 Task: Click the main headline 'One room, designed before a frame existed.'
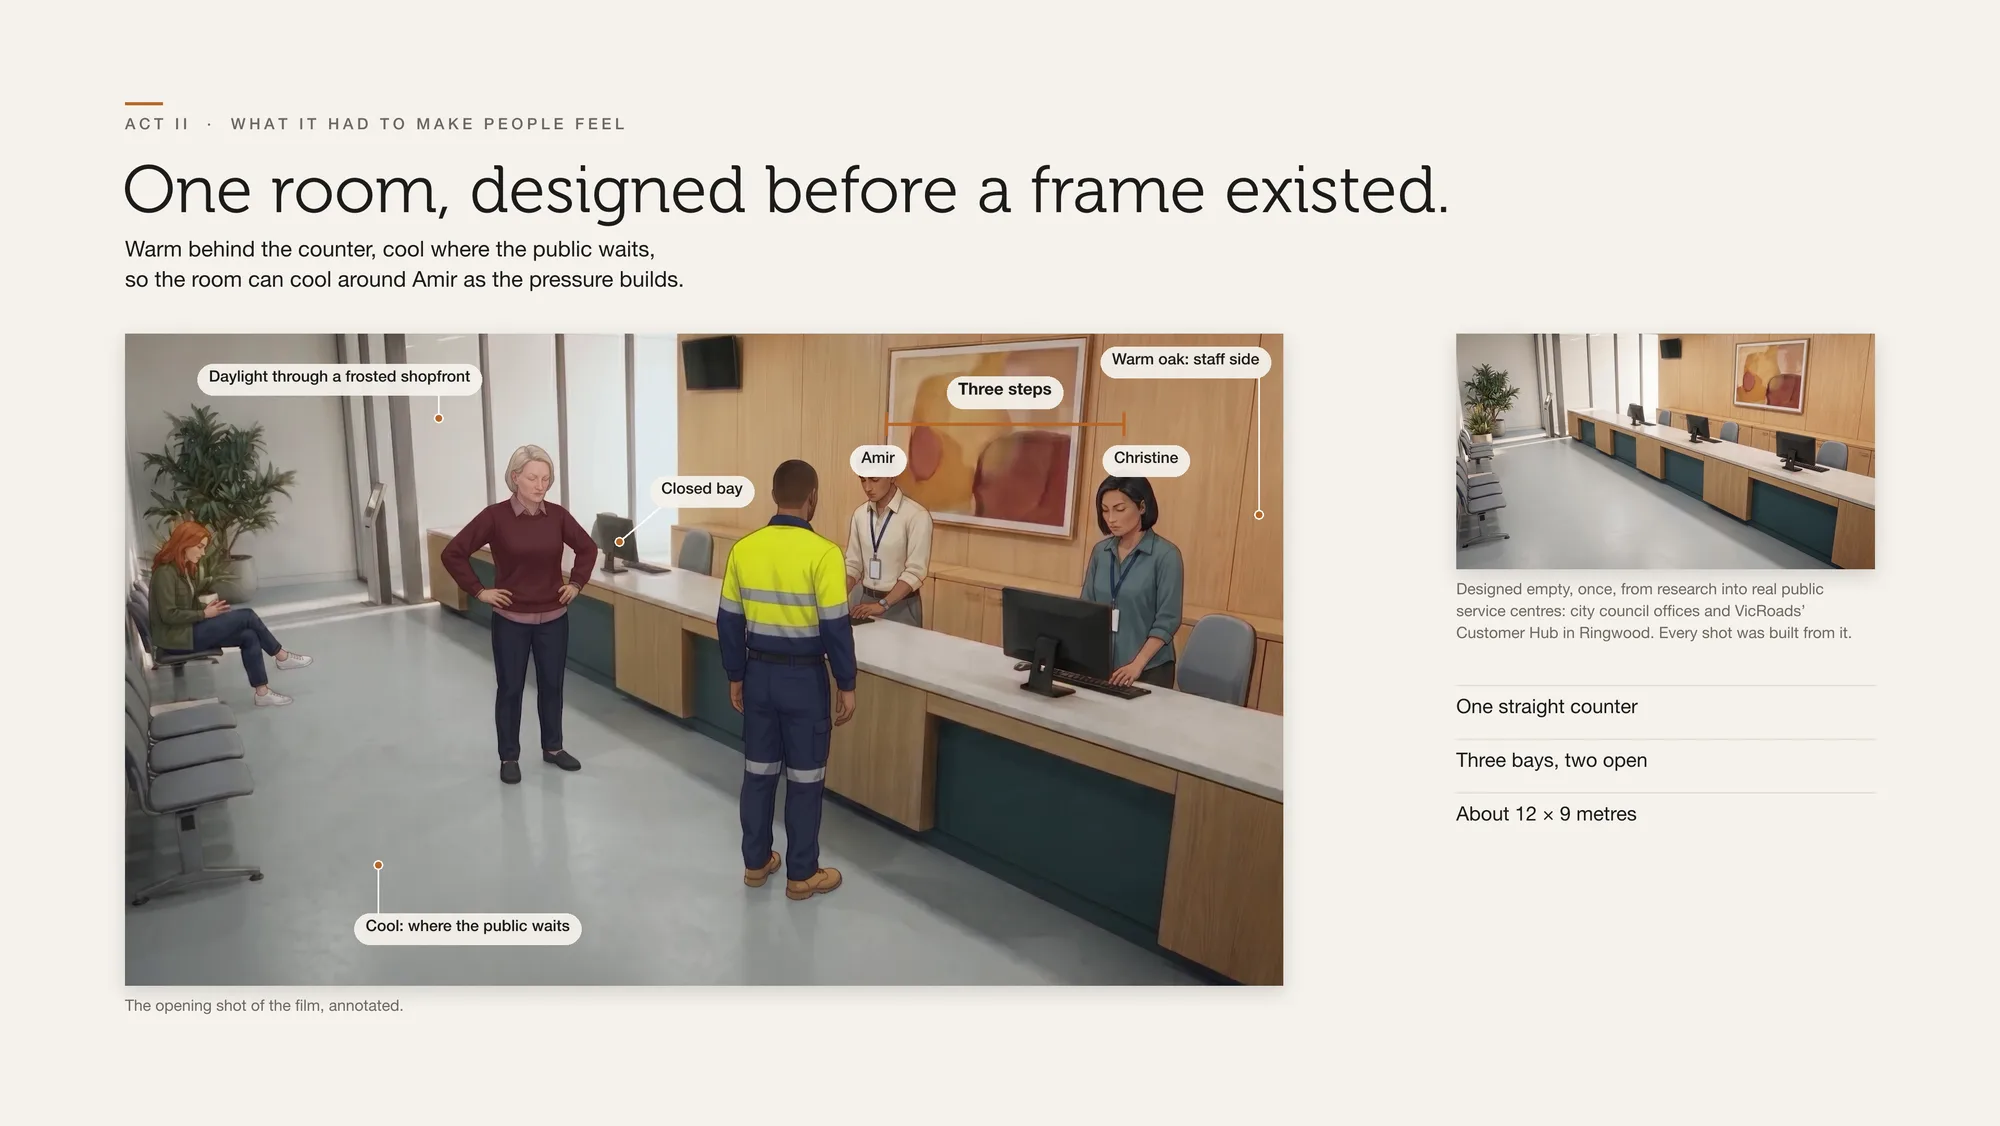point(786,191)
